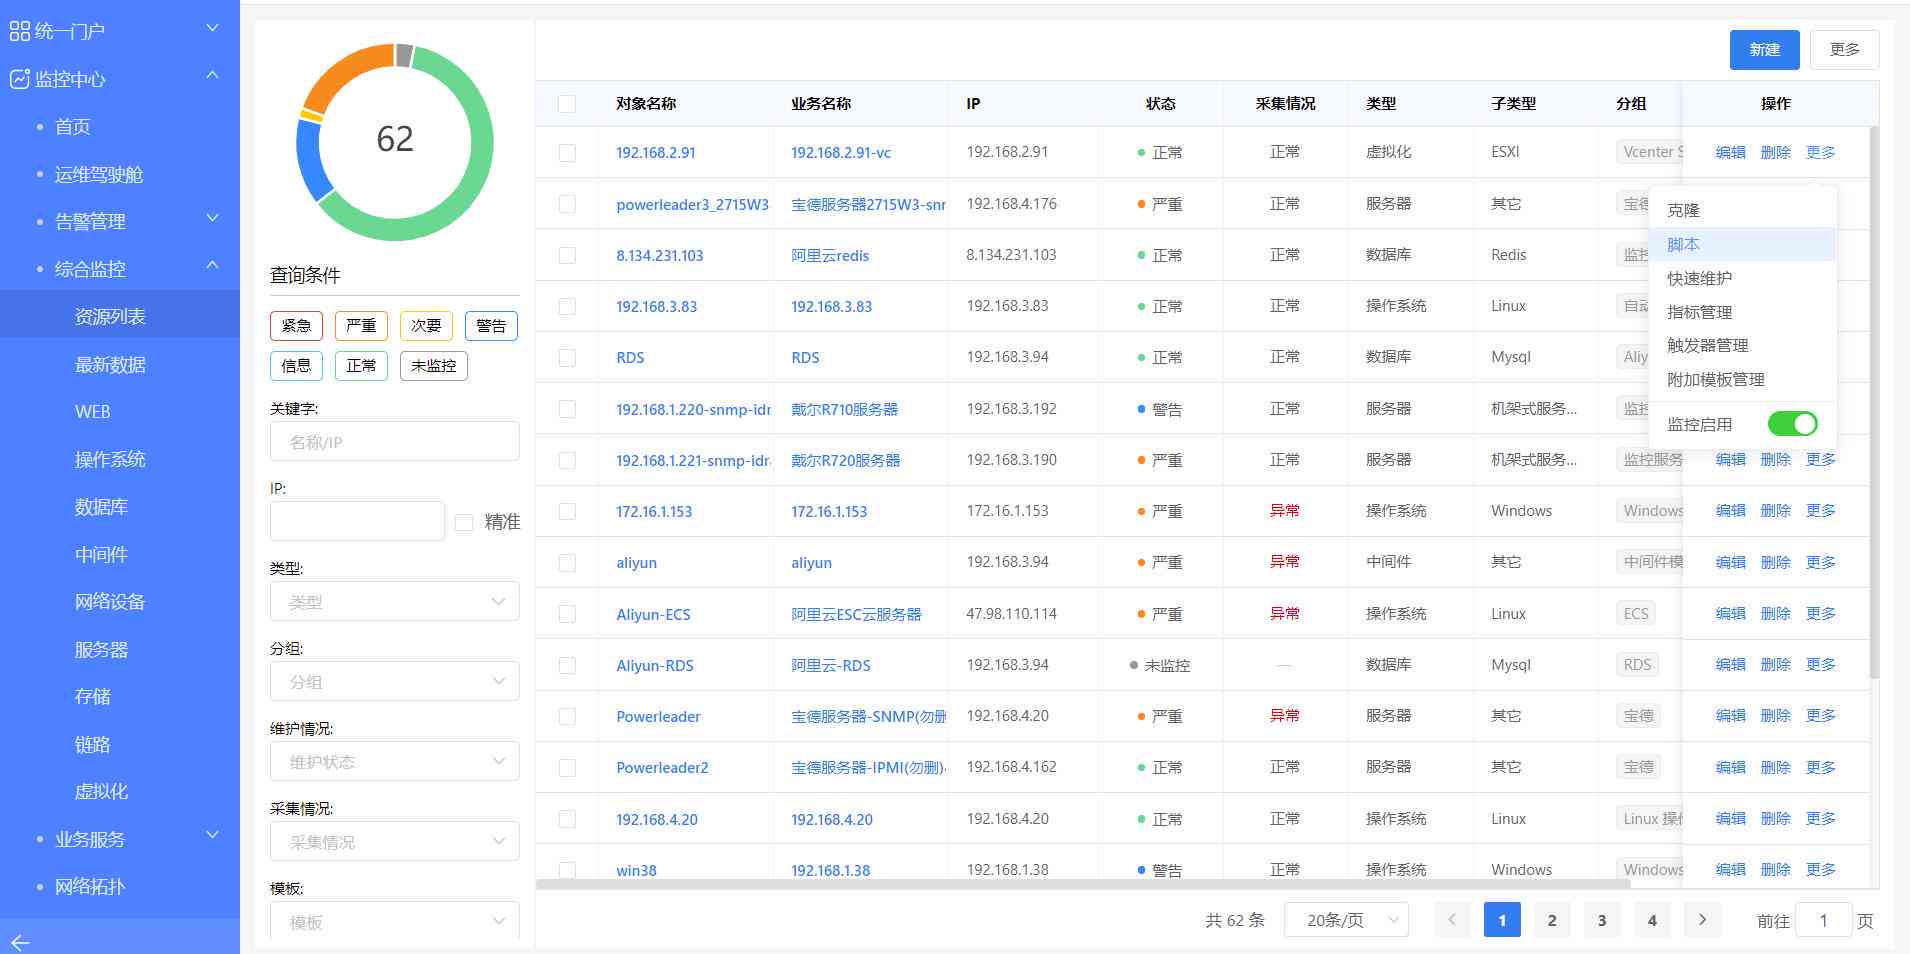Open the 维护状态 dropdown filter
The height and width of the screenshot is (954, 1910).
pos(395,762)
